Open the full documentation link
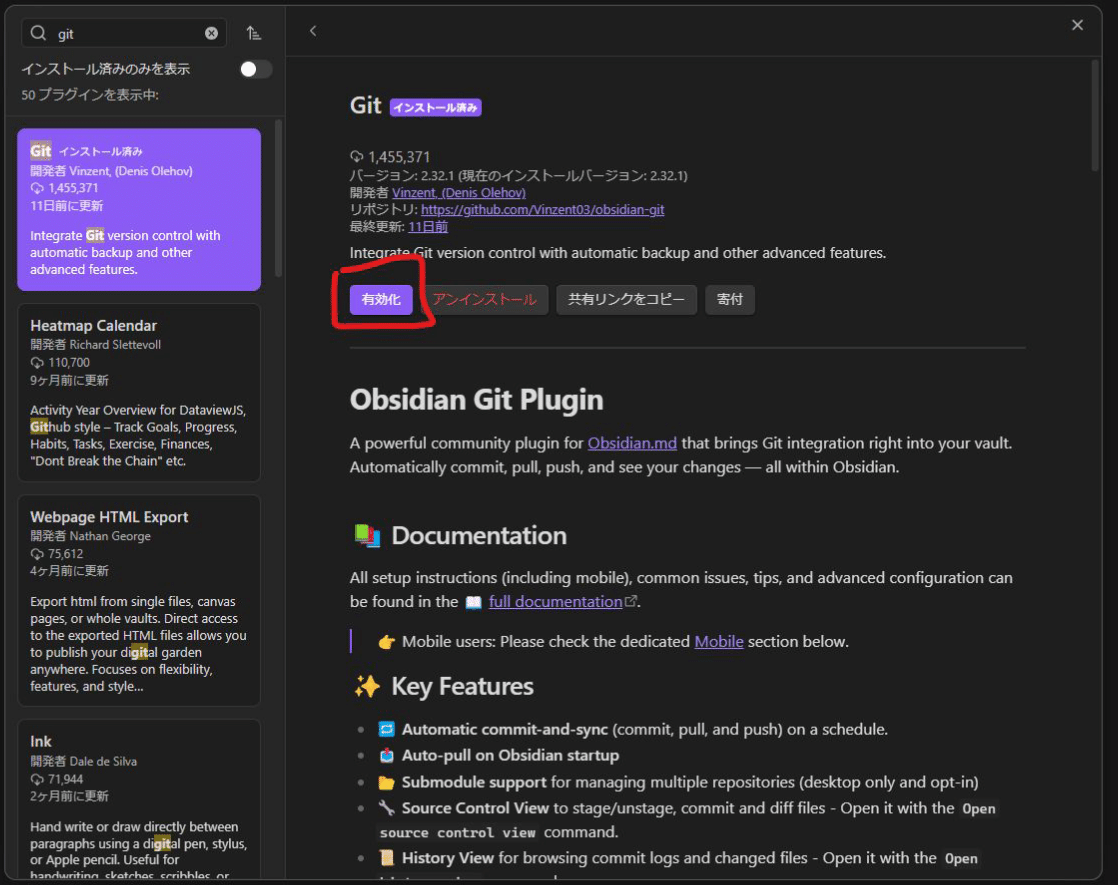This screenshot has width=1118, height=885. click(x=555, y=601)
